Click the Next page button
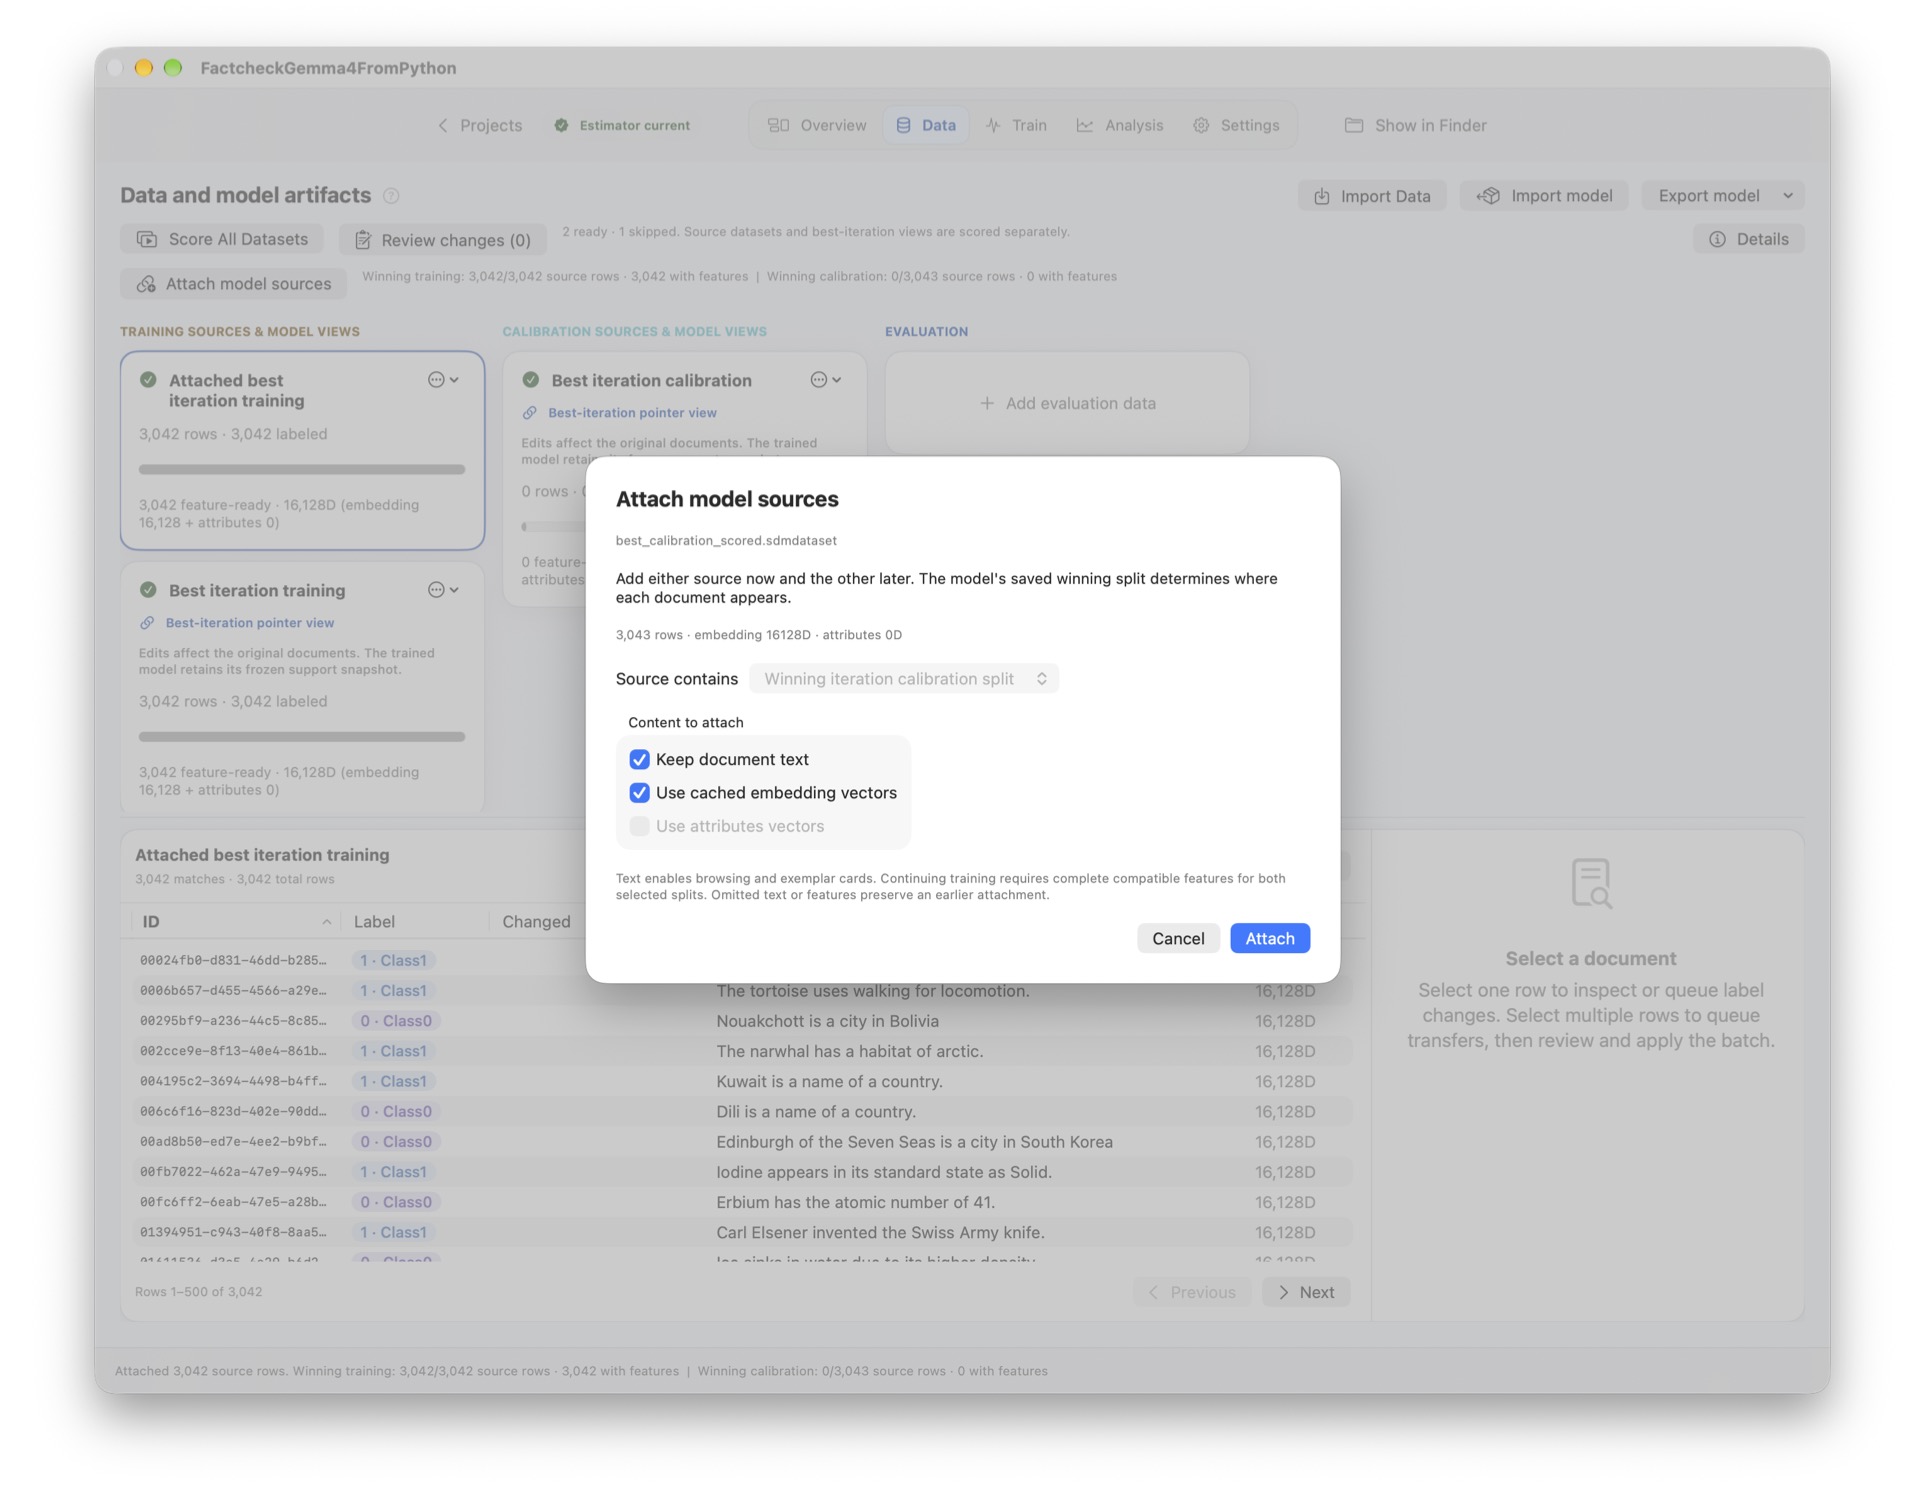The height and width of the screenshot is (1487, 1924). 1306,1293
